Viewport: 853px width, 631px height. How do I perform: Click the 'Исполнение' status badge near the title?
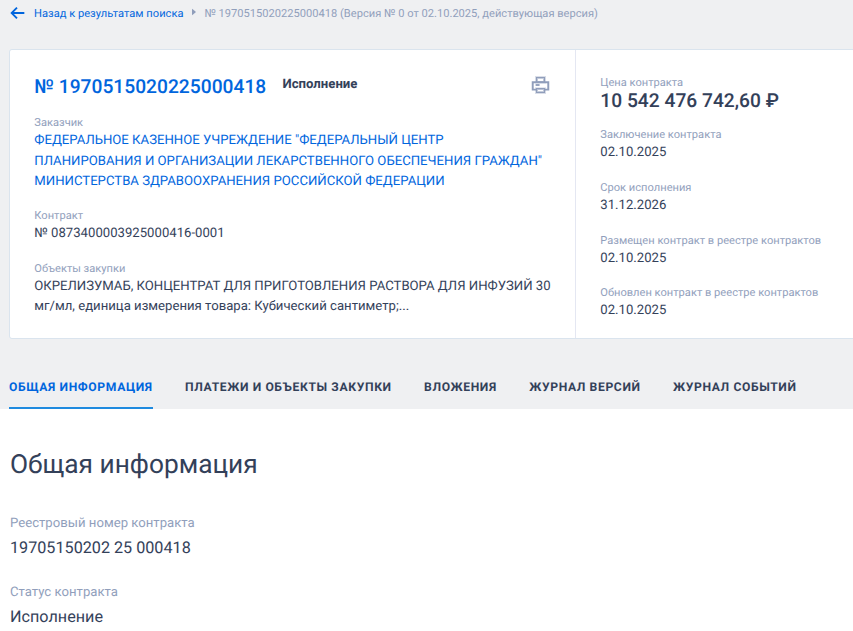[319, 84]
